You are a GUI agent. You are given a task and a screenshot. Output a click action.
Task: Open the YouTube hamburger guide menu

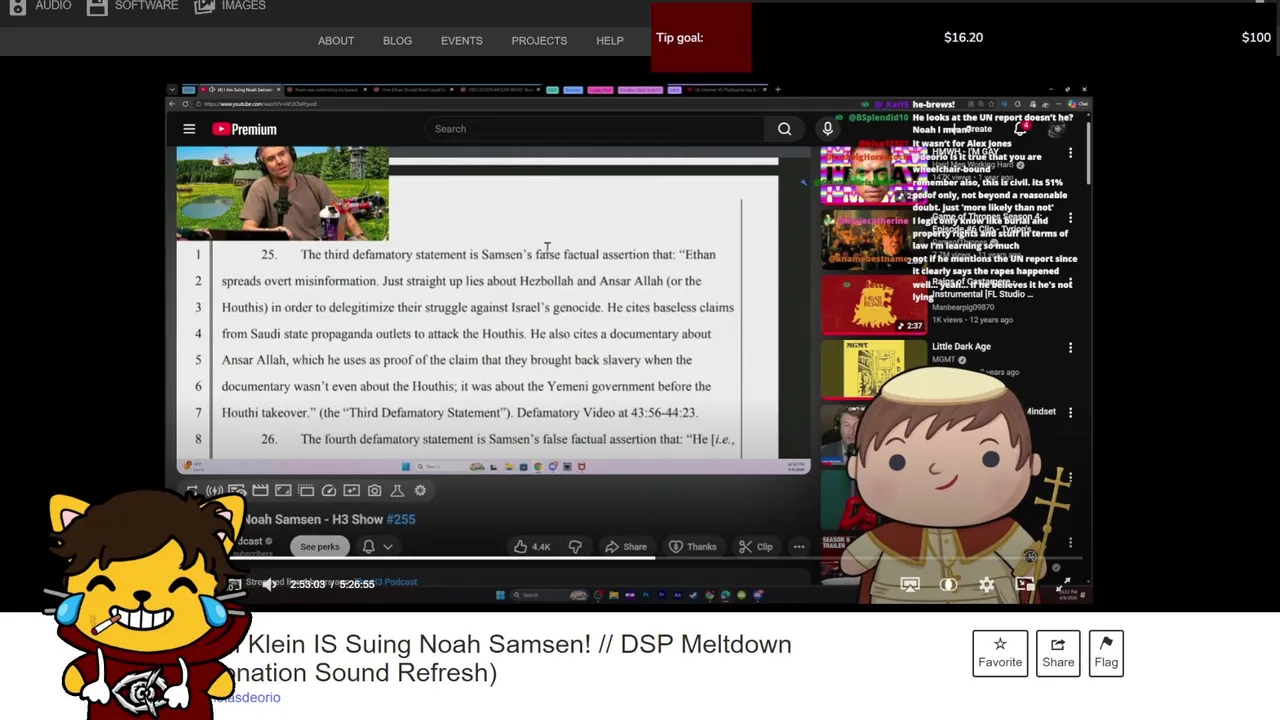coord(189,129)
